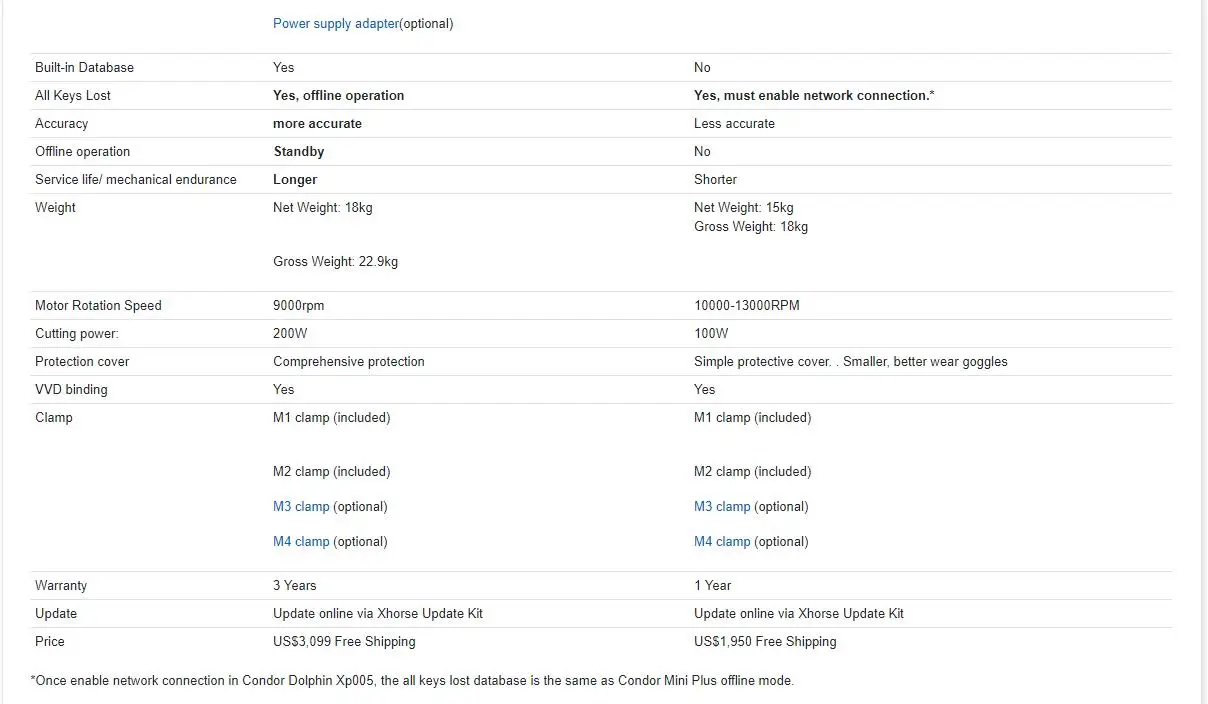Screen dimensions: 1208x704
Task: Click the 10000-13000RPM motor speed value
Action: coord(746,306)
